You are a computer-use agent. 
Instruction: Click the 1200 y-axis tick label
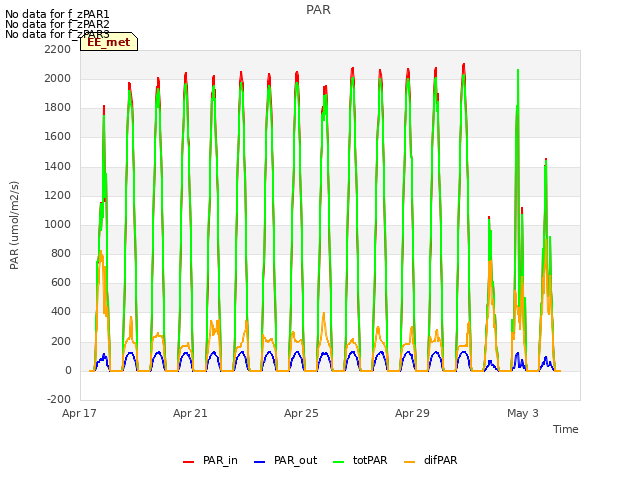click(x=58, y=196)
